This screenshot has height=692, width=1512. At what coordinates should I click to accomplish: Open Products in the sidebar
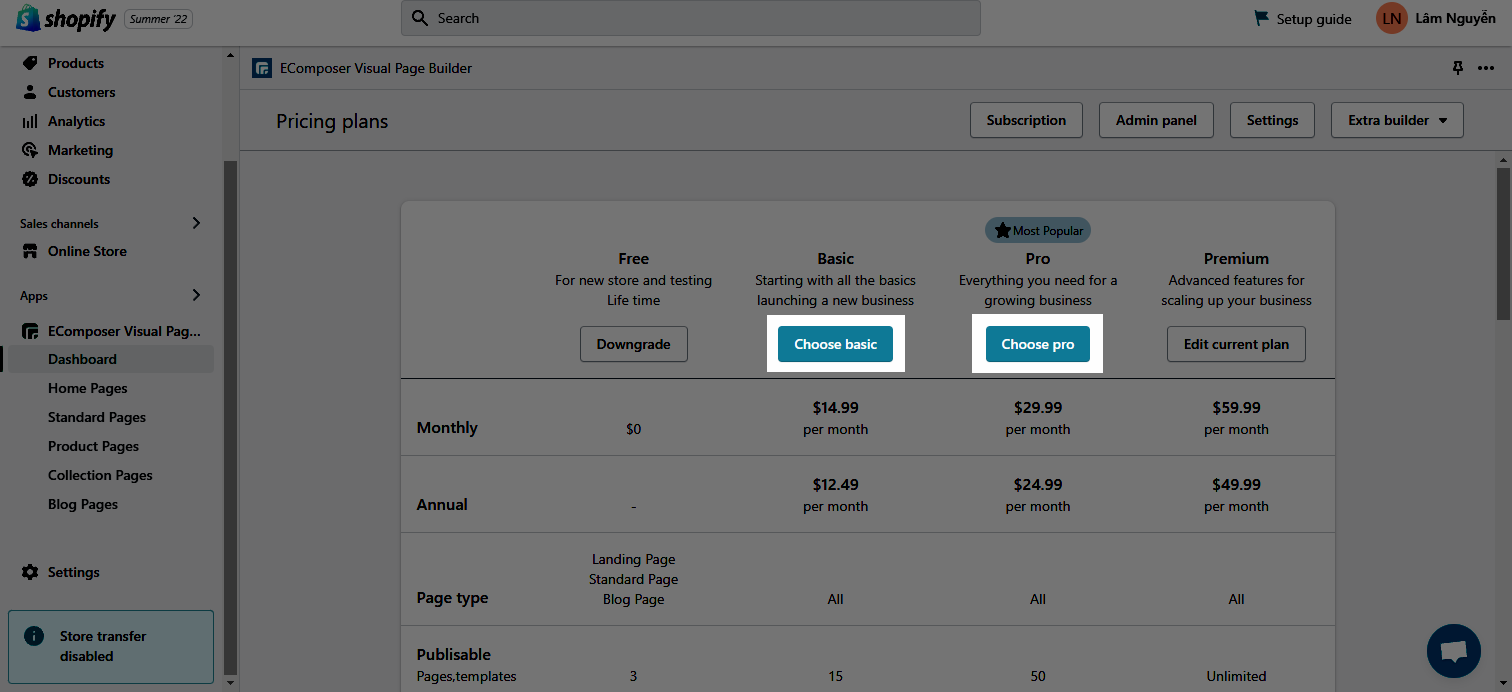(76, 63)
